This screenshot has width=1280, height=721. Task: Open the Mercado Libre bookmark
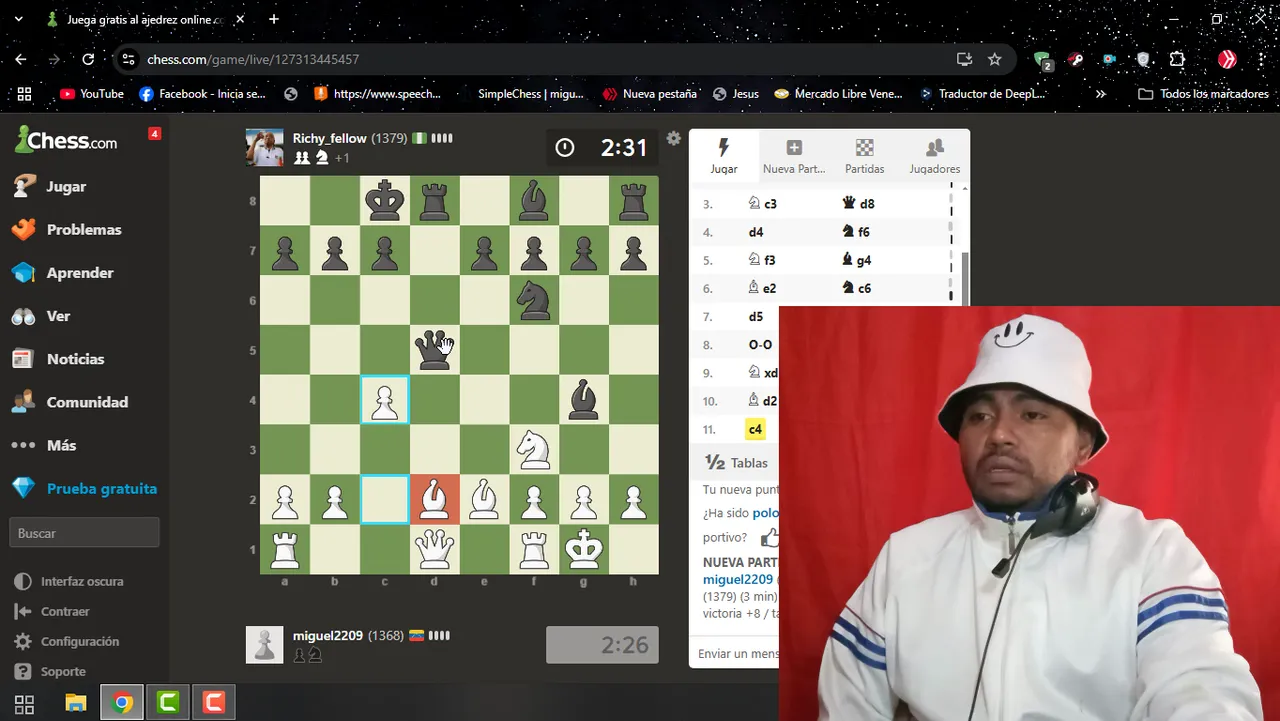838,94
